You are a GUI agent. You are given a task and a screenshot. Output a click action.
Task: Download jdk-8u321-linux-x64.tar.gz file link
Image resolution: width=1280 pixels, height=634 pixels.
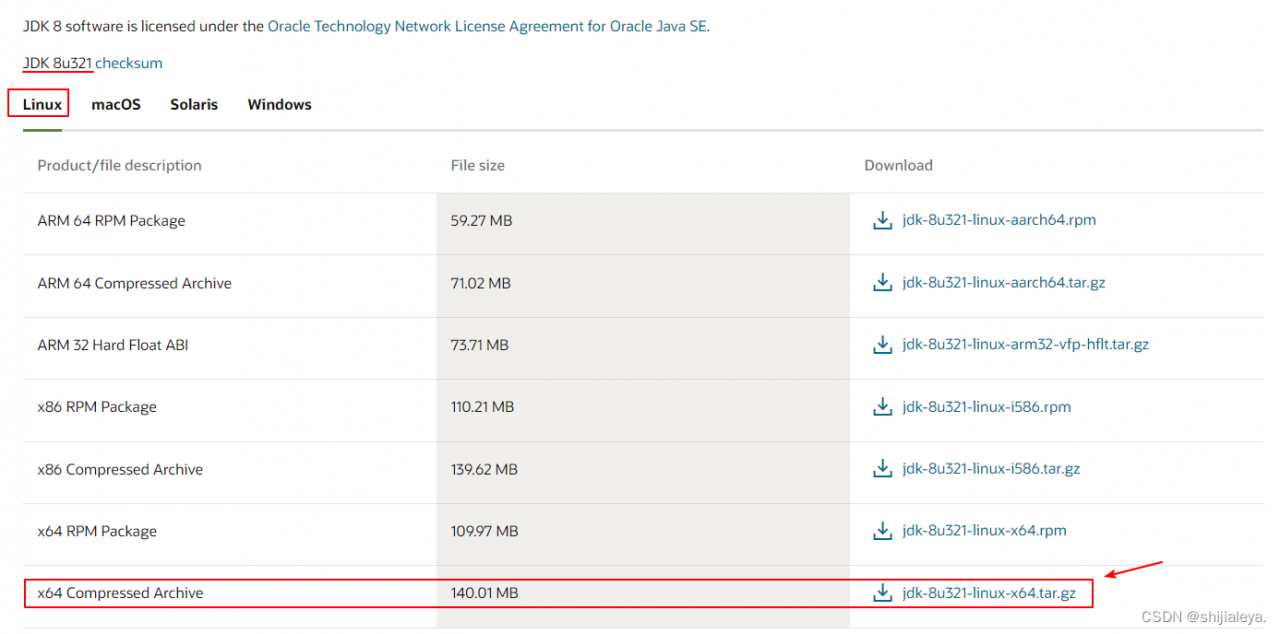[989, 593]
